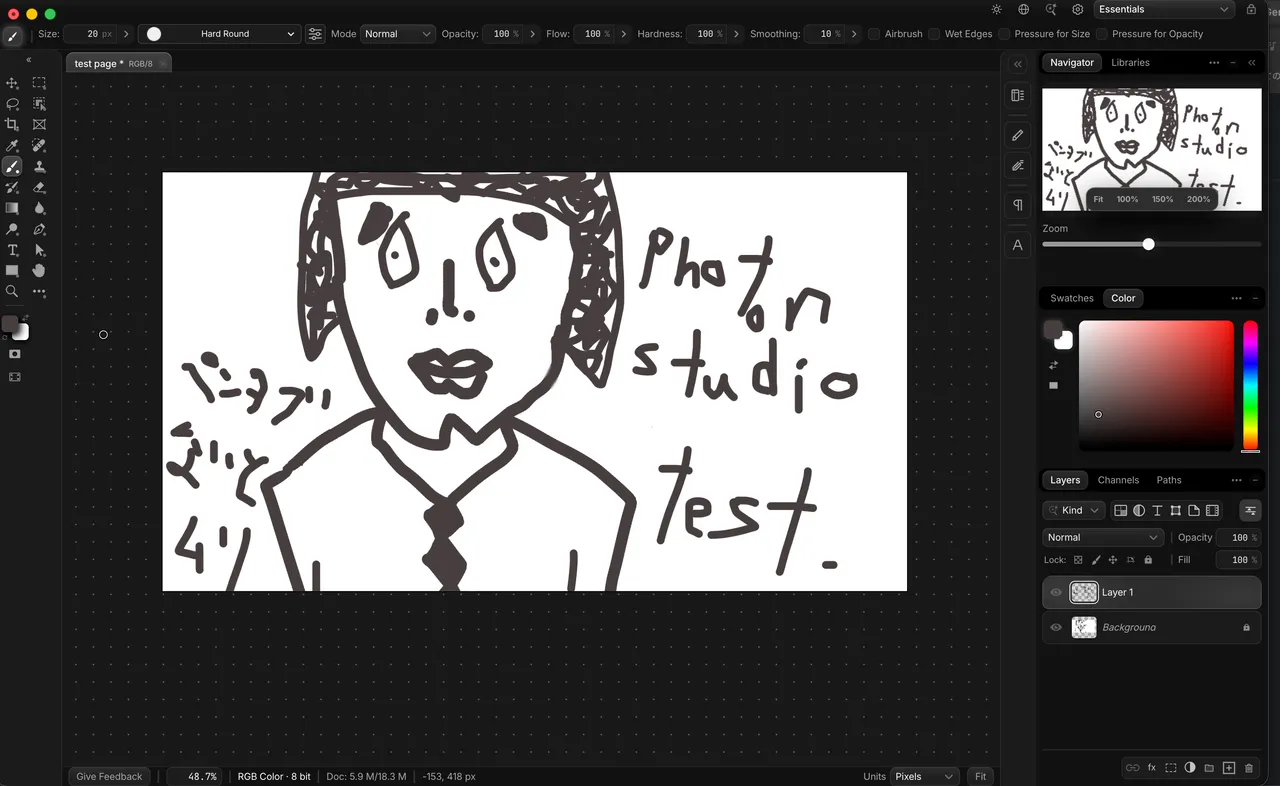Image resolution: width=1280 pixels, height=786 pixels.
Task: Enable the Airbrush checkbox
Action: [x=874, y=34]
